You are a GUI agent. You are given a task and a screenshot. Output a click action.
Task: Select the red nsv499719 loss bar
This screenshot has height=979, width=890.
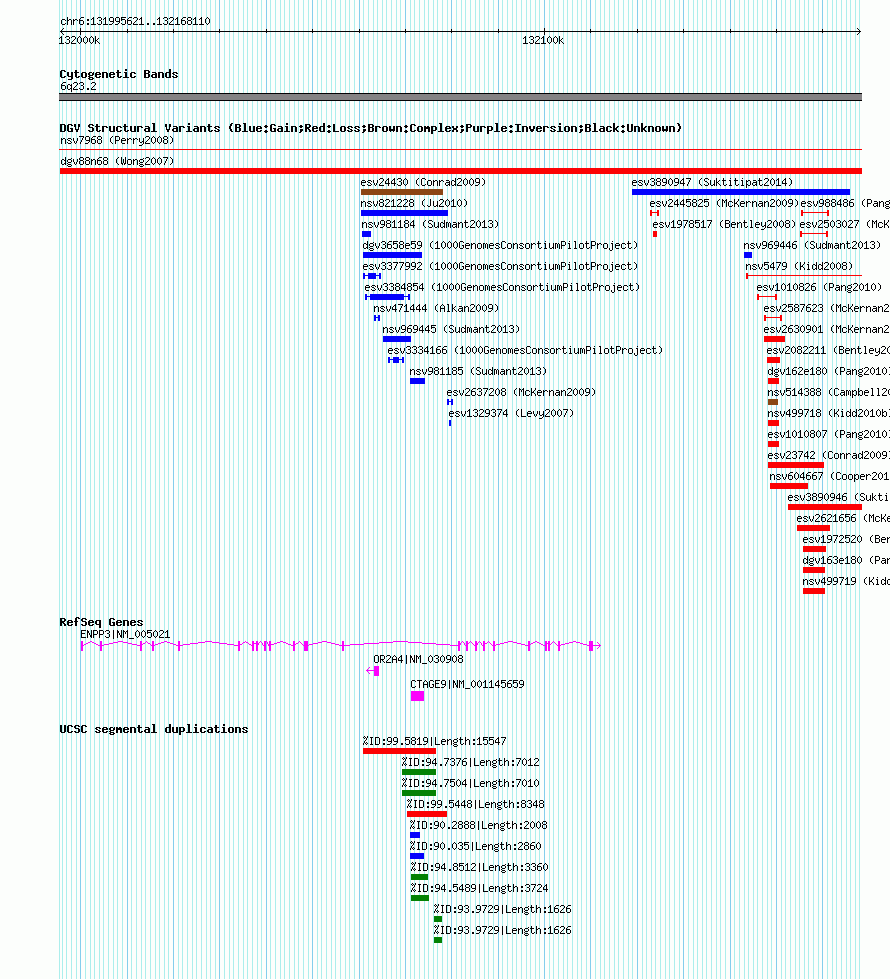814,591
